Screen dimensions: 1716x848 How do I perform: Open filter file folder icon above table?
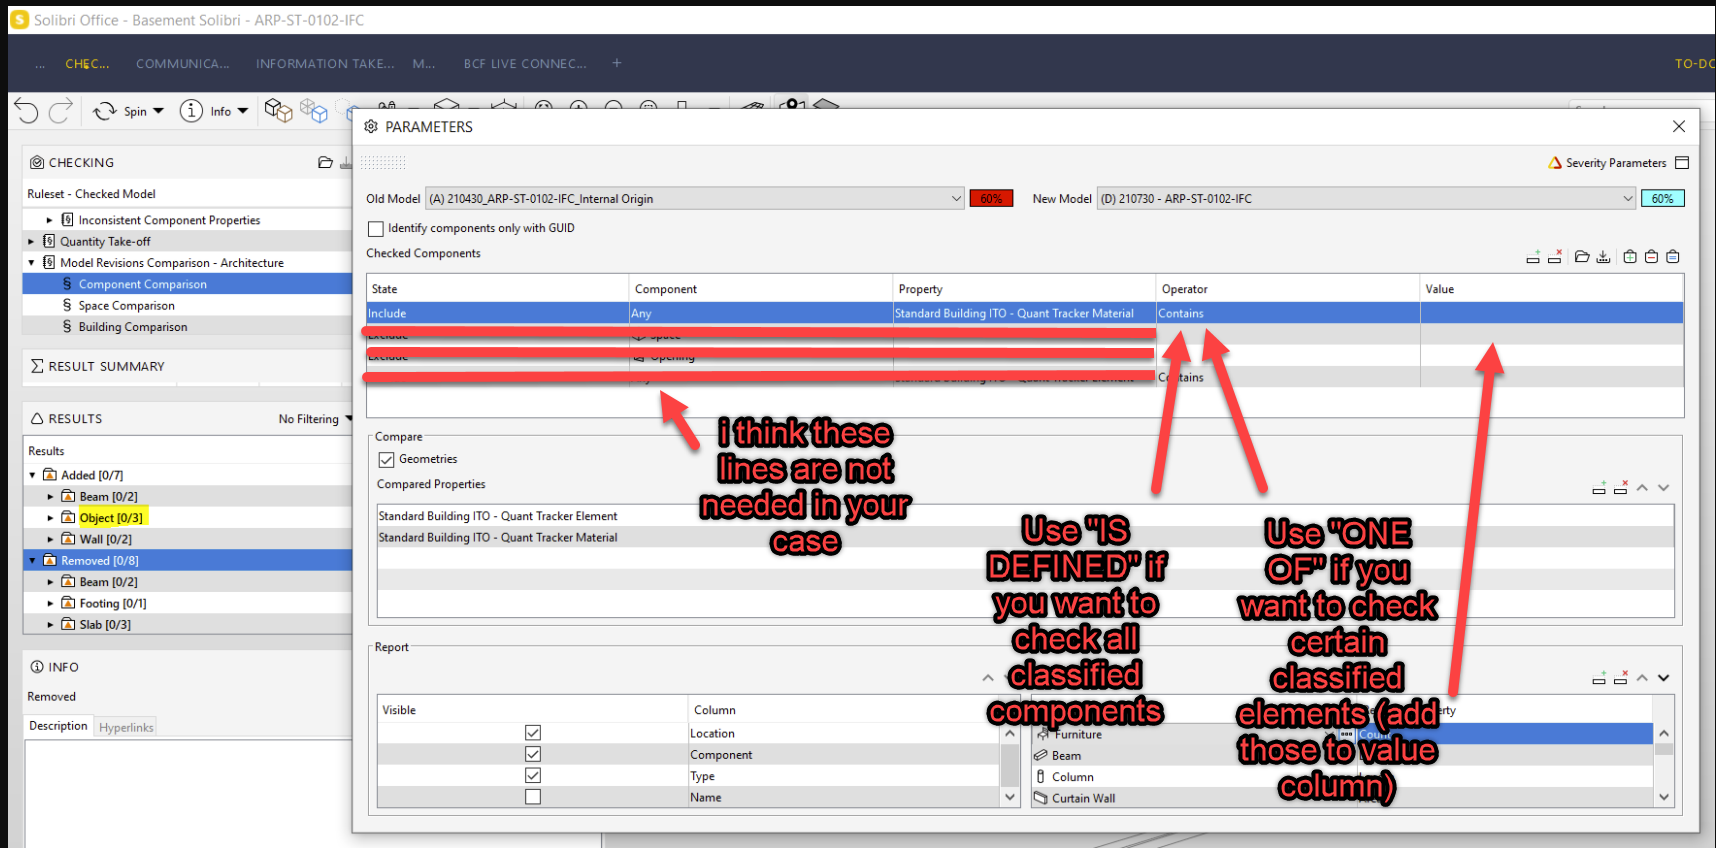point(1582,257)
